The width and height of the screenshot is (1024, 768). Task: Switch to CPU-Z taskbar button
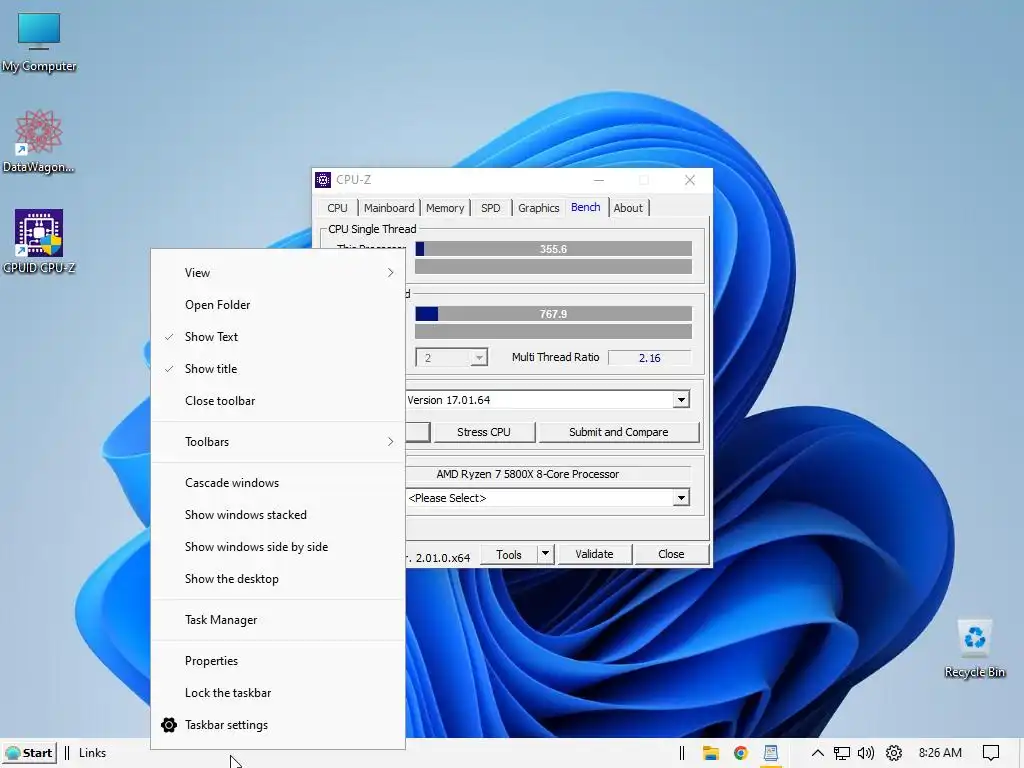(771, 753)
